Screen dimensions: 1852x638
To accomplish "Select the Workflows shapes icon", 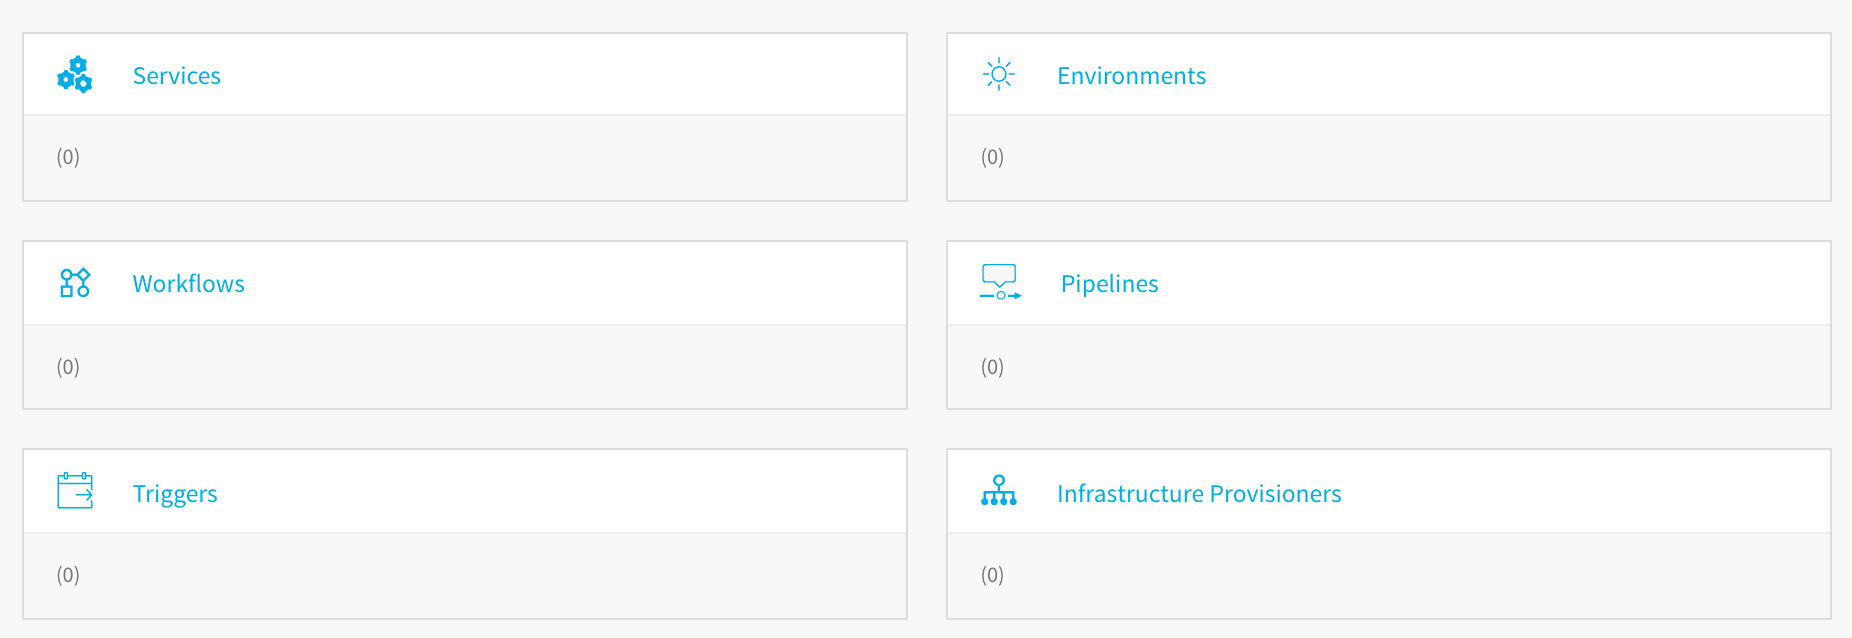I will click(x=75, y=283).
